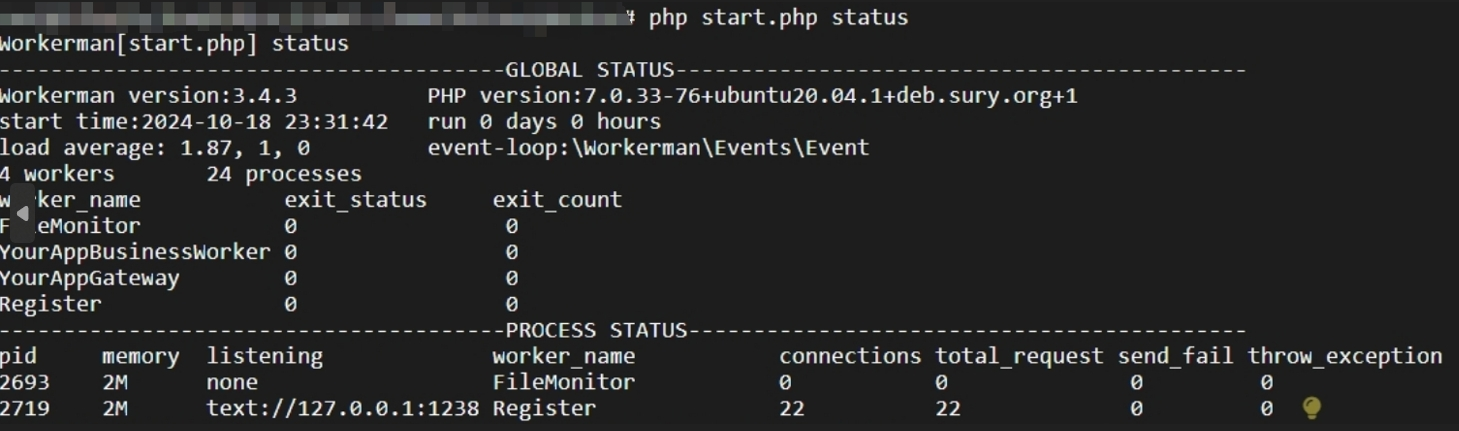Click the load average line

pos(155,148)
